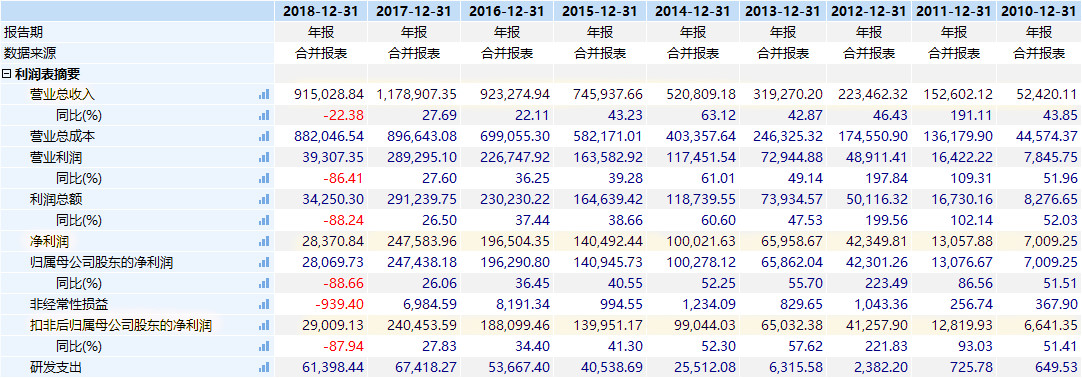Select the 2010-12-31 column header
The width and height of the screenshot is (1082, 378).
[1039, 10]
